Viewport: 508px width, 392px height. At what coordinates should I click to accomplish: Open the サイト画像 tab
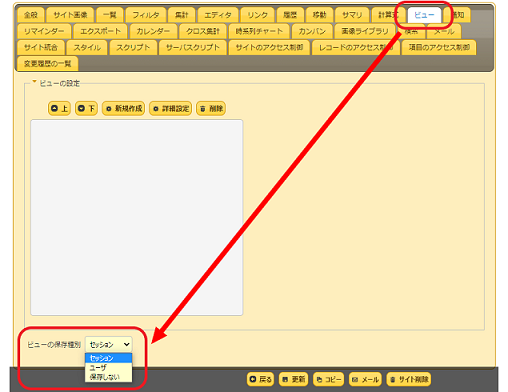tap(70, 15)
